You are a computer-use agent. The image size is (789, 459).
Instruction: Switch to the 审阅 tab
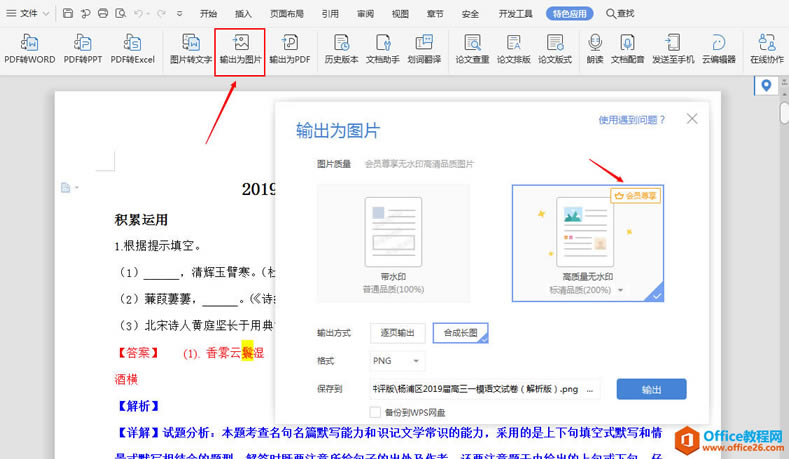[x=365, y=14]
